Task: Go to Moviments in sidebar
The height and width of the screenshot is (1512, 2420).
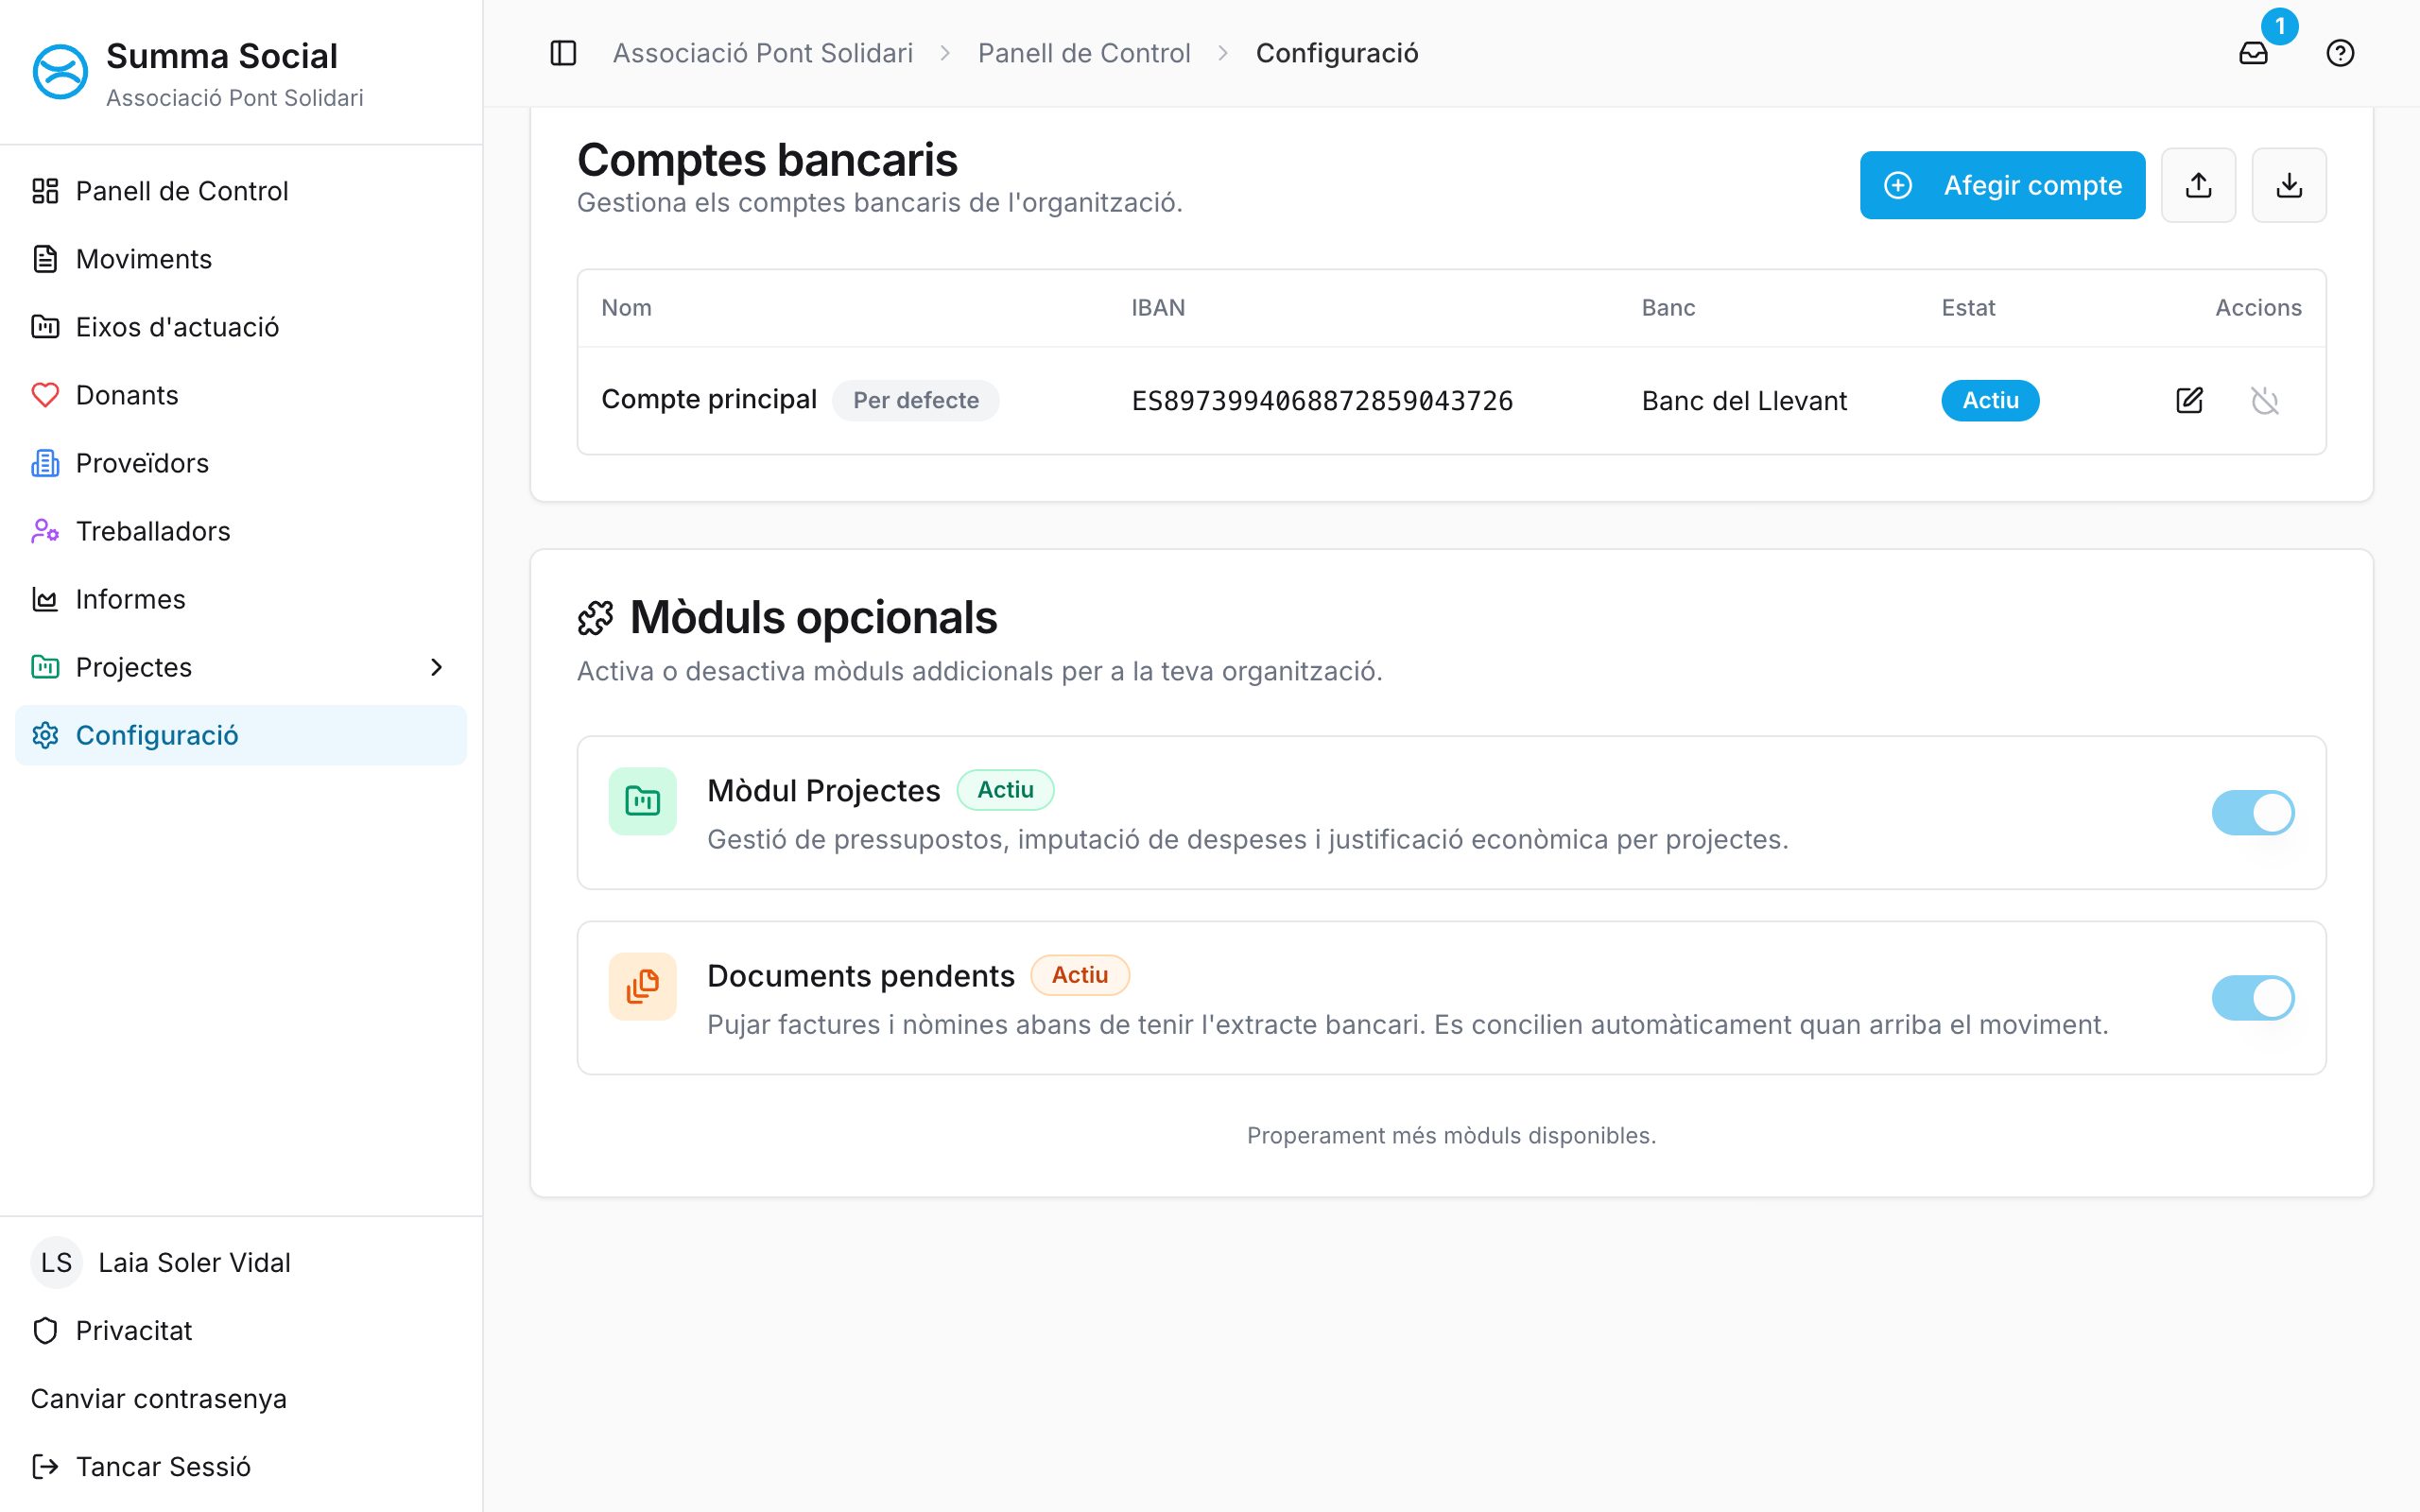Action: (x=241, y=259)
